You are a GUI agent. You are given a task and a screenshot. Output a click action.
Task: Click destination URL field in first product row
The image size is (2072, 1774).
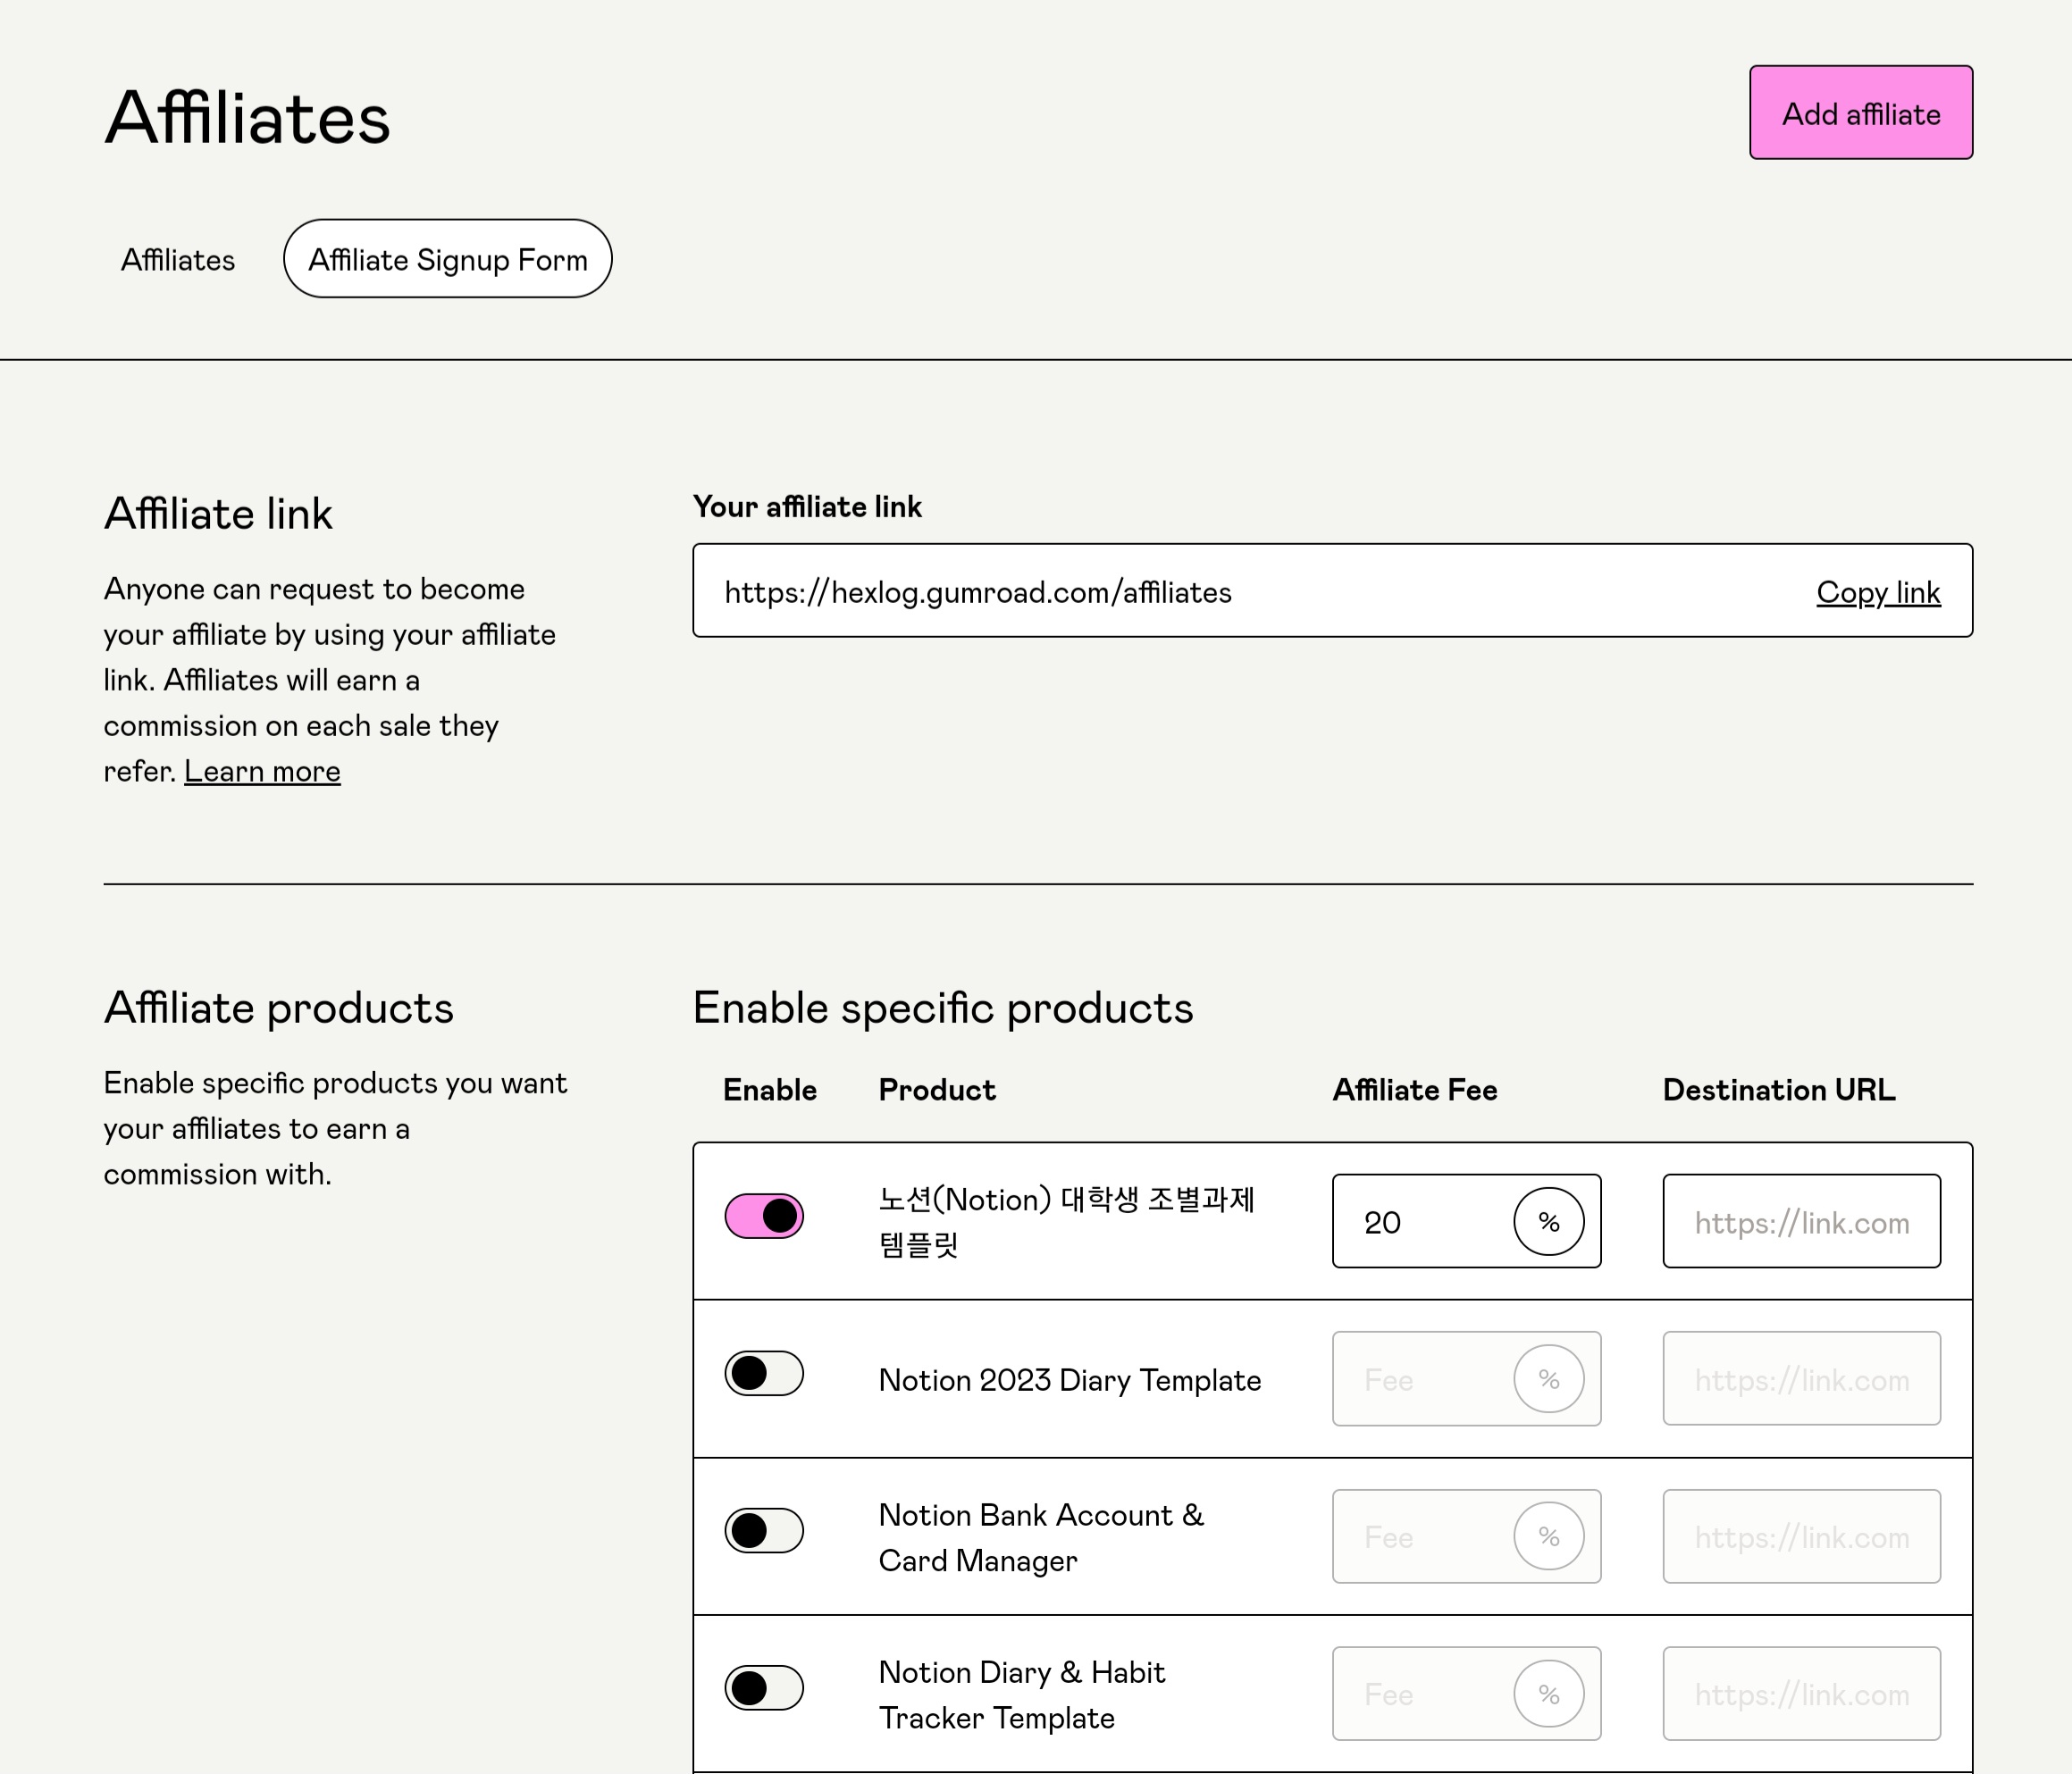[1801, 1222]
